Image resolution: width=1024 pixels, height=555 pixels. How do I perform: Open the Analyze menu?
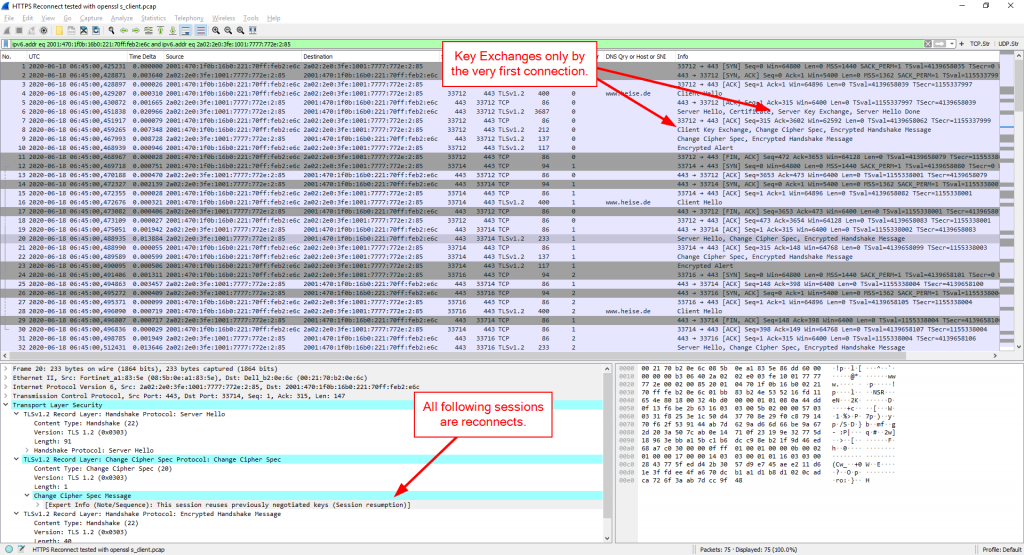(x=123, y=18)
